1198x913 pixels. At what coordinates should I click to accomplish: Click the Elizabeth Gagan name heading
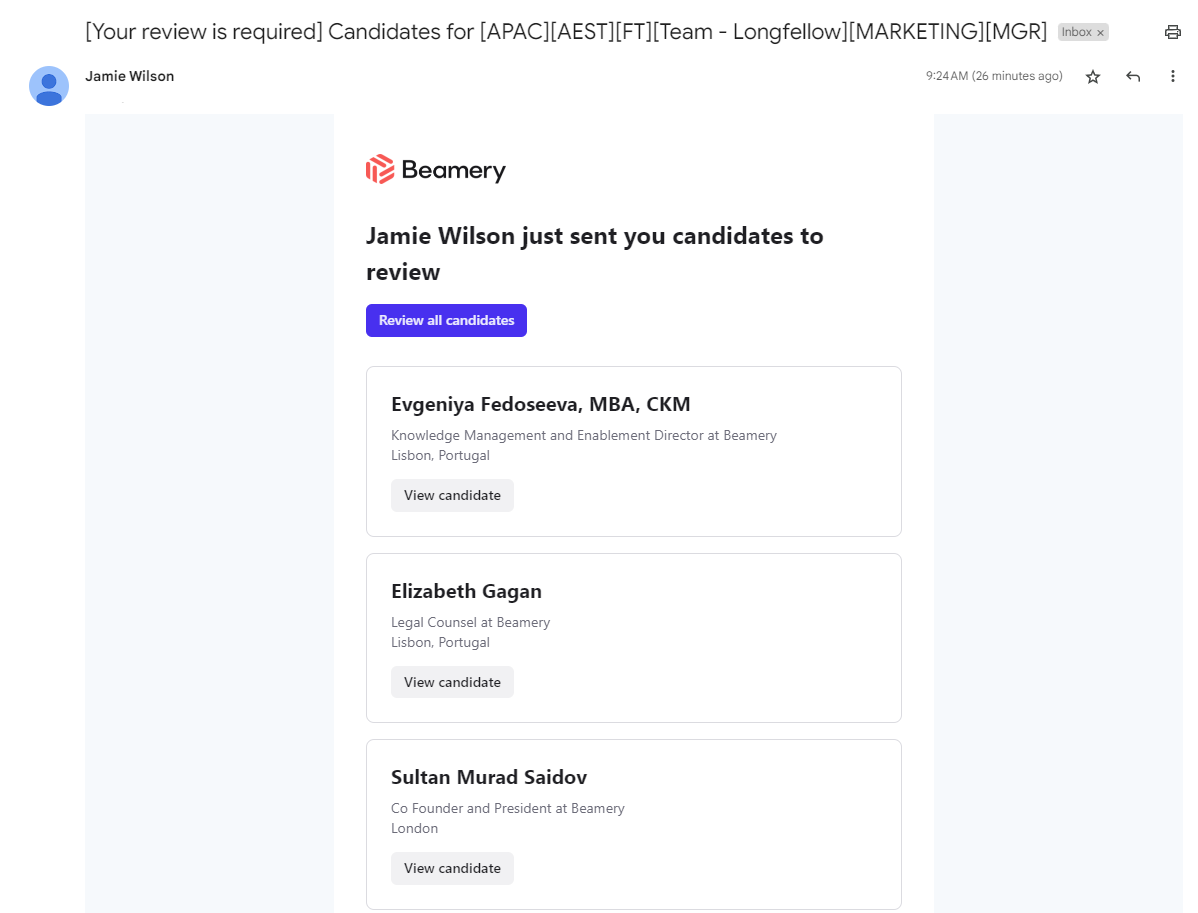[466, 591]
